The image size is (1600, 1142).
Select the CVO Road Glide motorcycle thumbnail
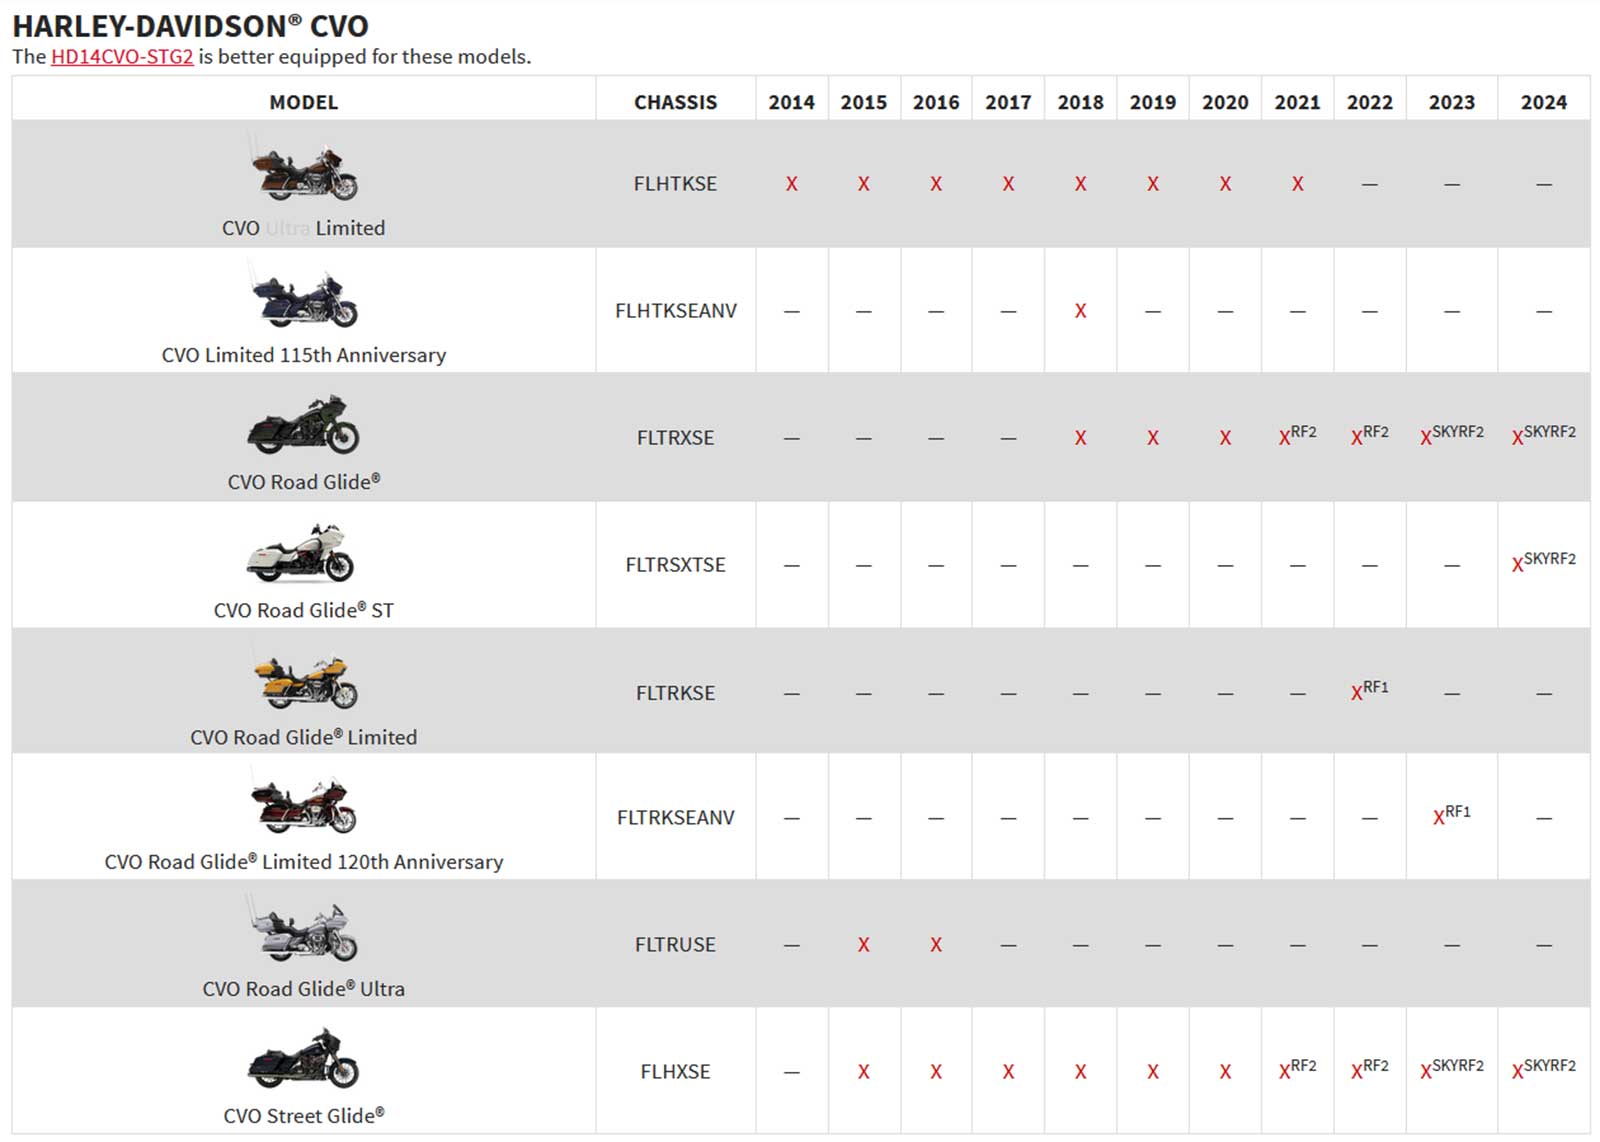[304, 425]
